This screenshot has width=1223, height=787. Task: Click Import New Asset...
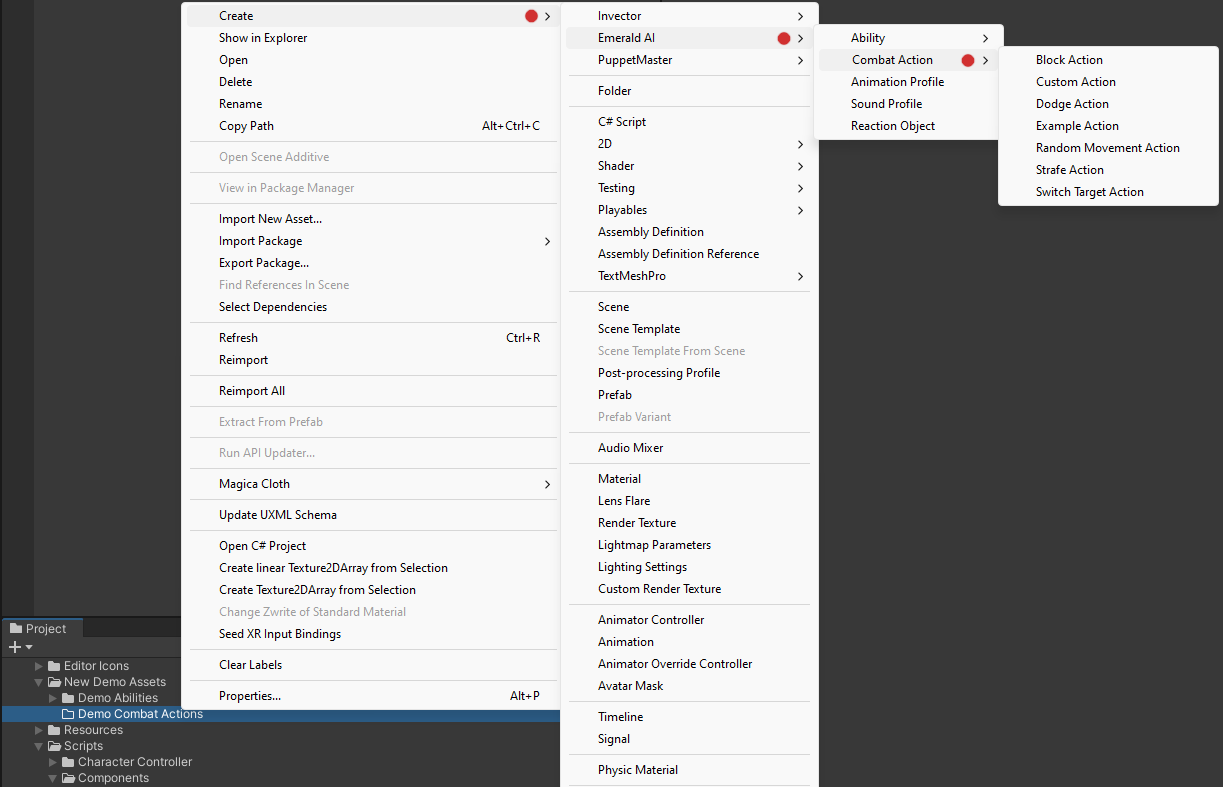coord(371,219)
